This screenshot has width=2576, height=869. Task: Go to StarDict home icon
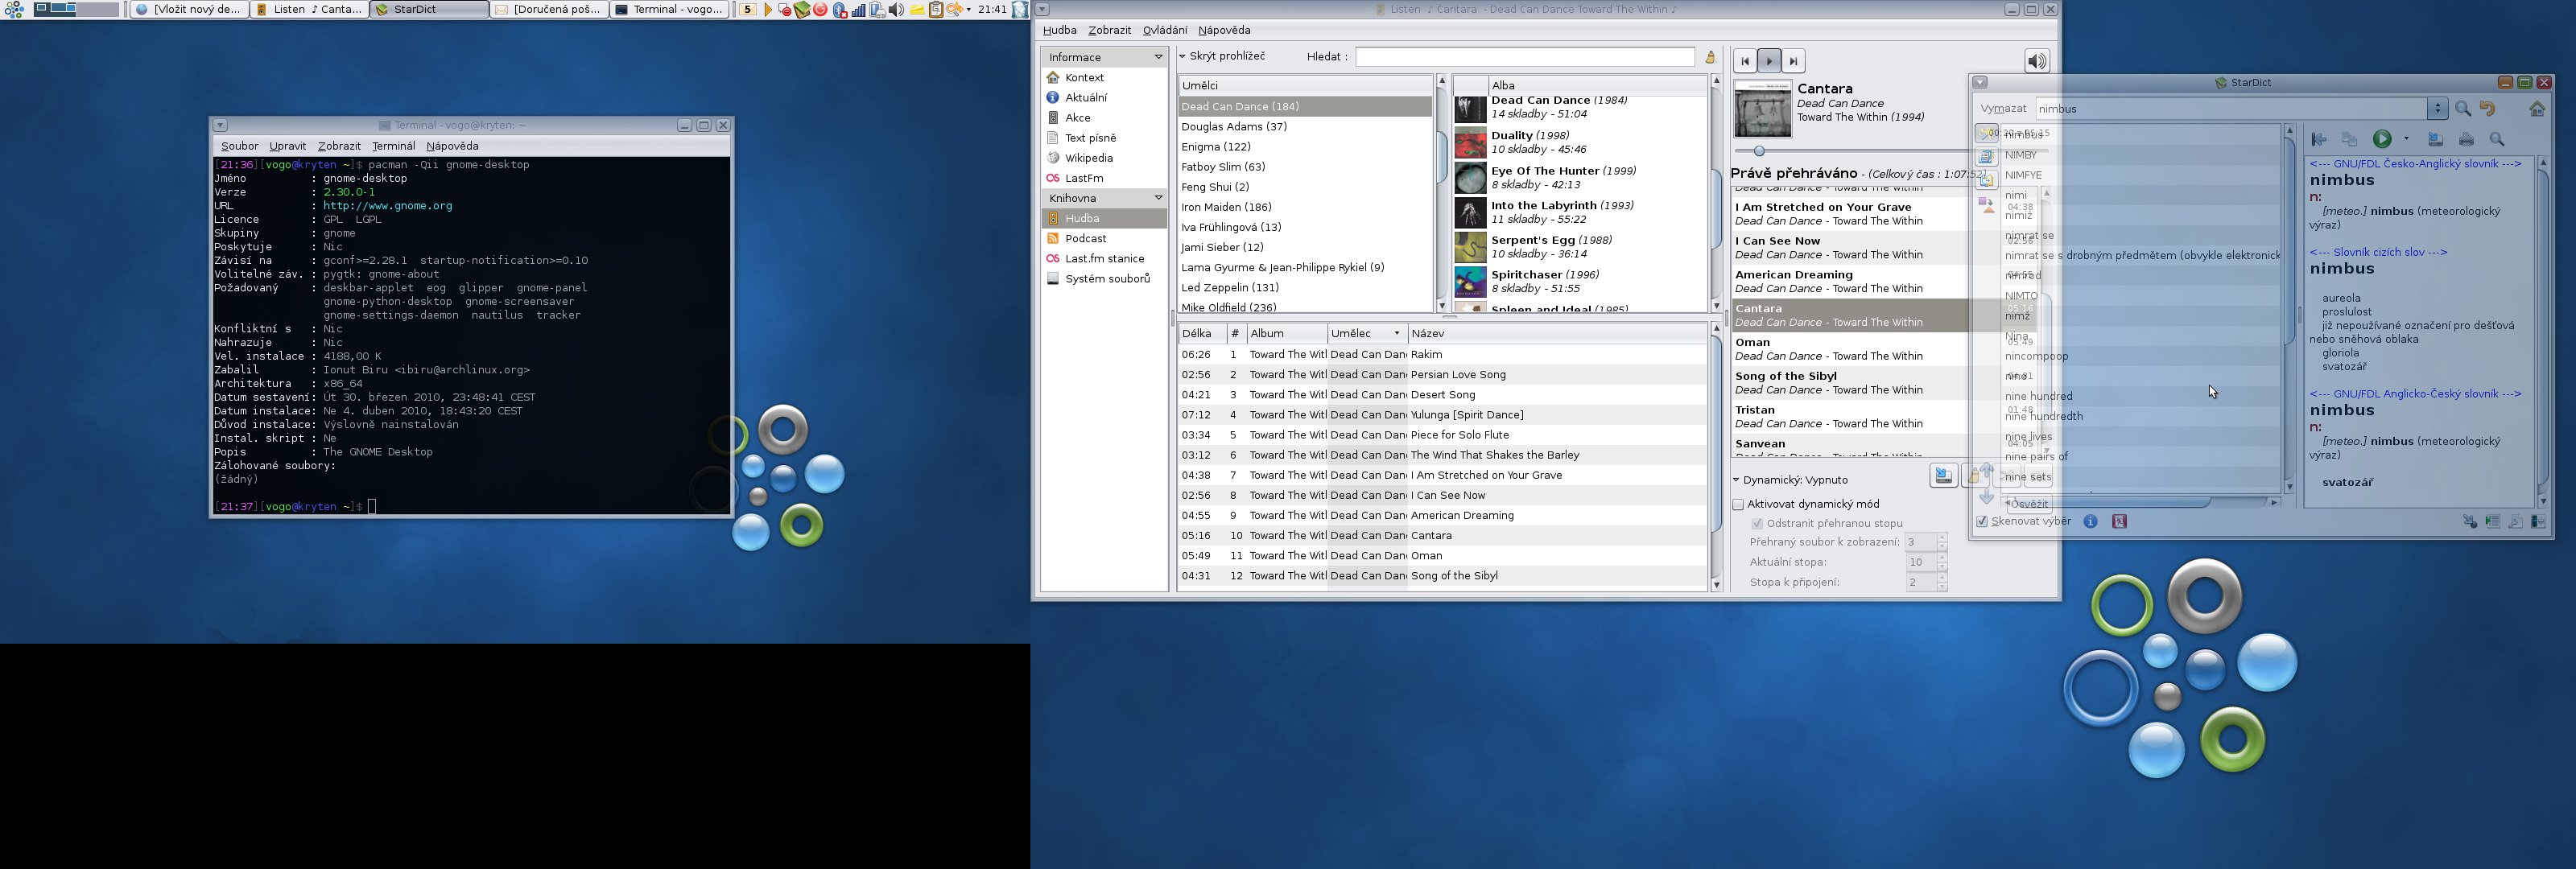pos(2537,109)
